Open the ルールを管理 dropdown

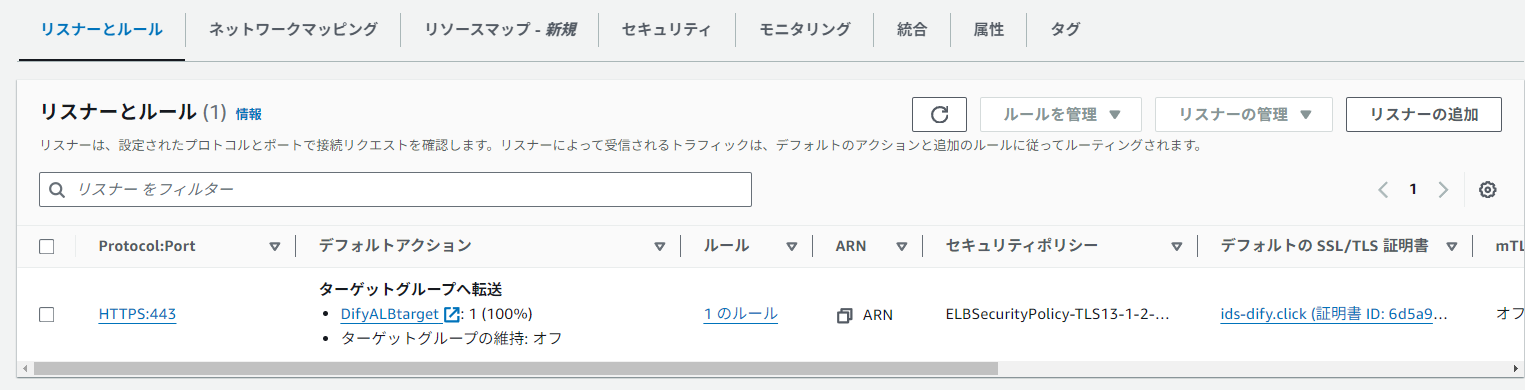coord(1061,115)
